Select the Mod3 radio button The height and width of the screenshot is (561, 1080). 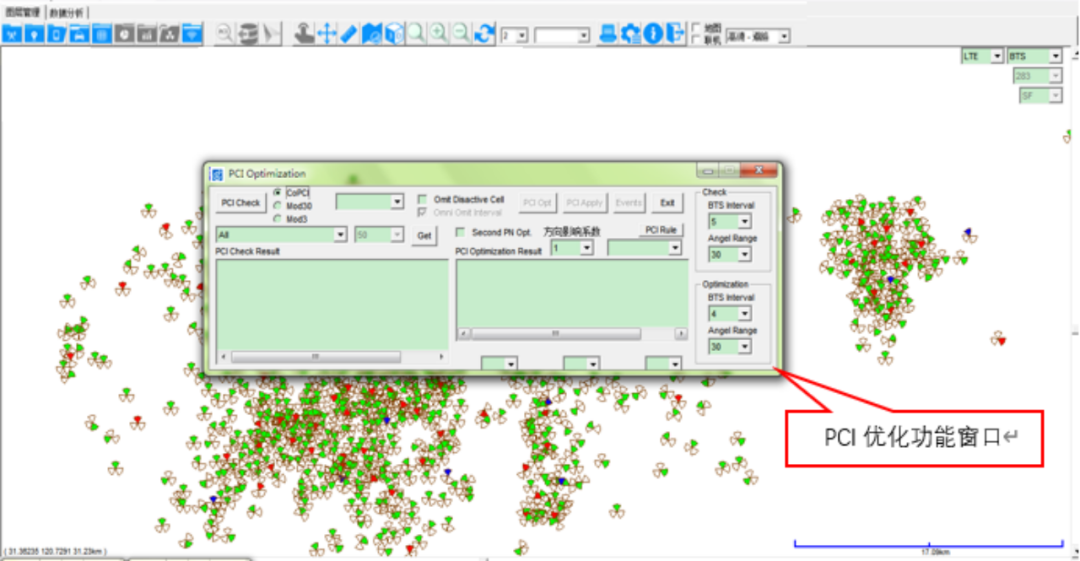278,219
